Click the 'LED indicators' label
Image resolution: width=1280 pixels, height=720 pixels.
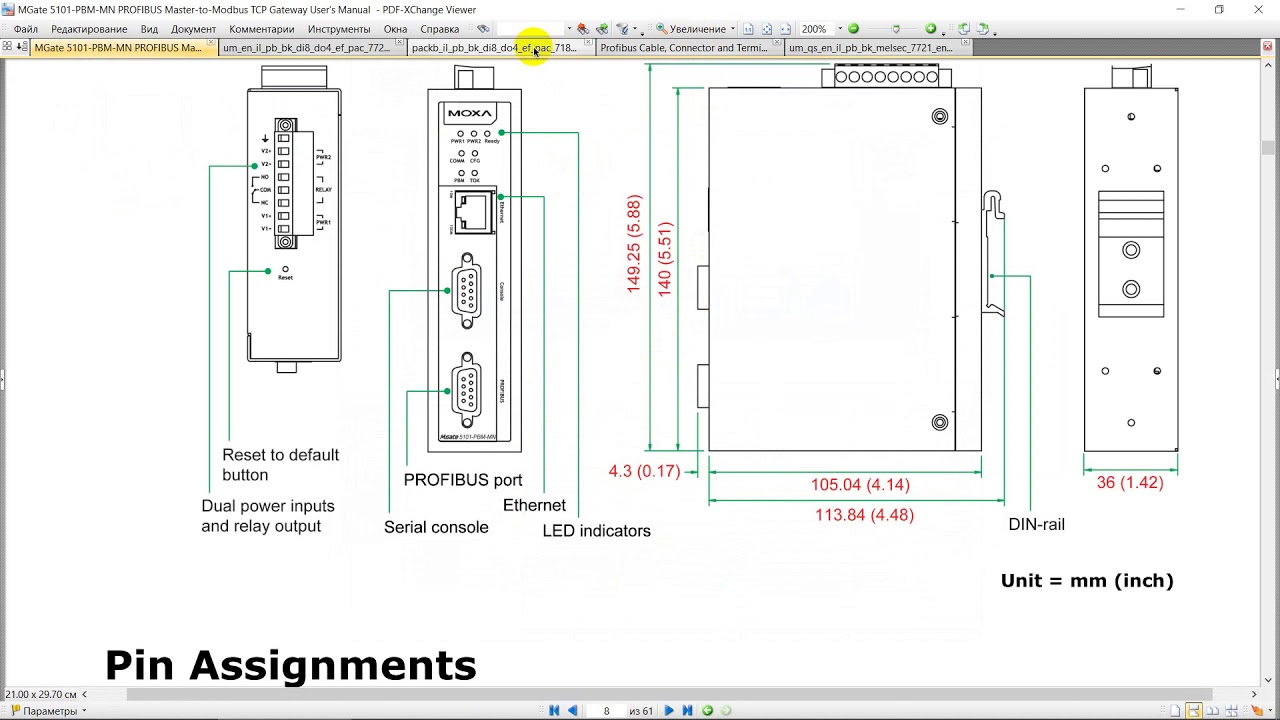pyautogui.click(x=597, y=531)
